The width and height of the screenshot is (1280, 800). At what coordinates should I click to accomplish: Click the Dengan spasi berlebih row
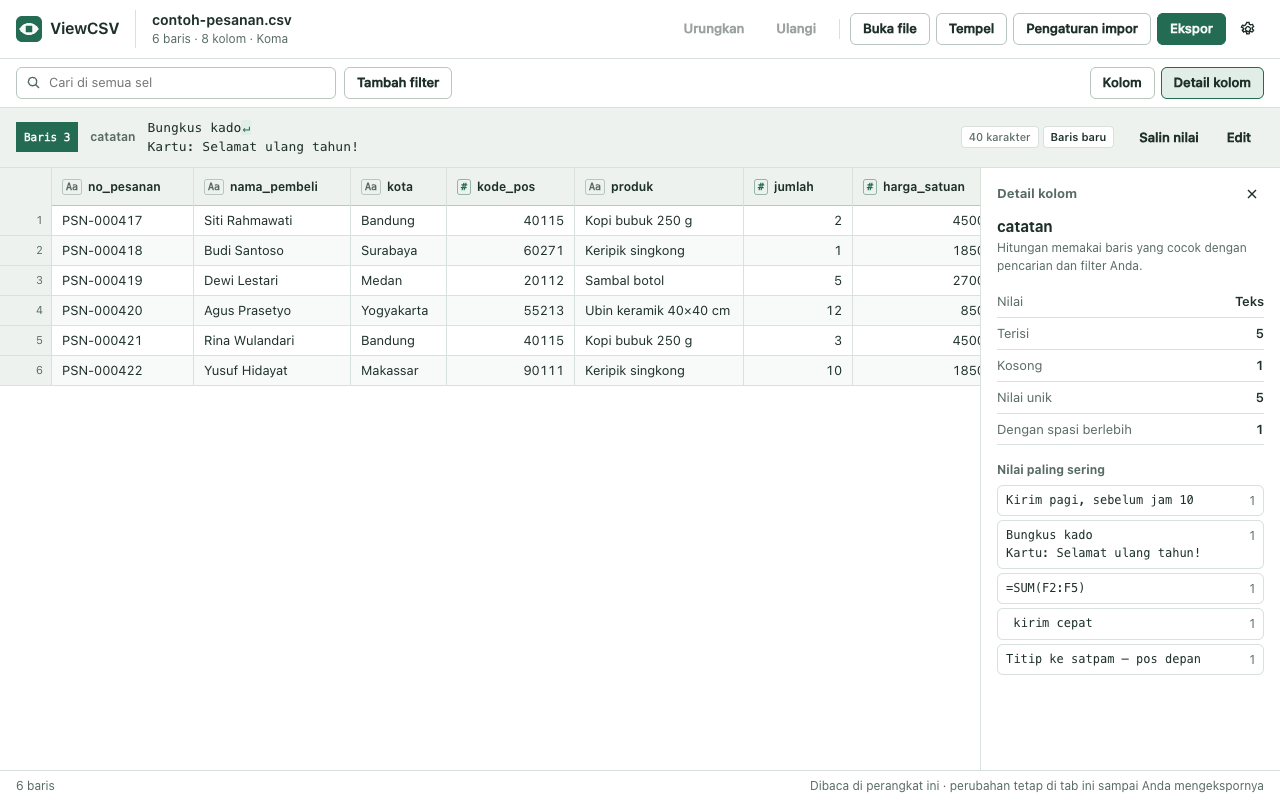(1130, 429)
